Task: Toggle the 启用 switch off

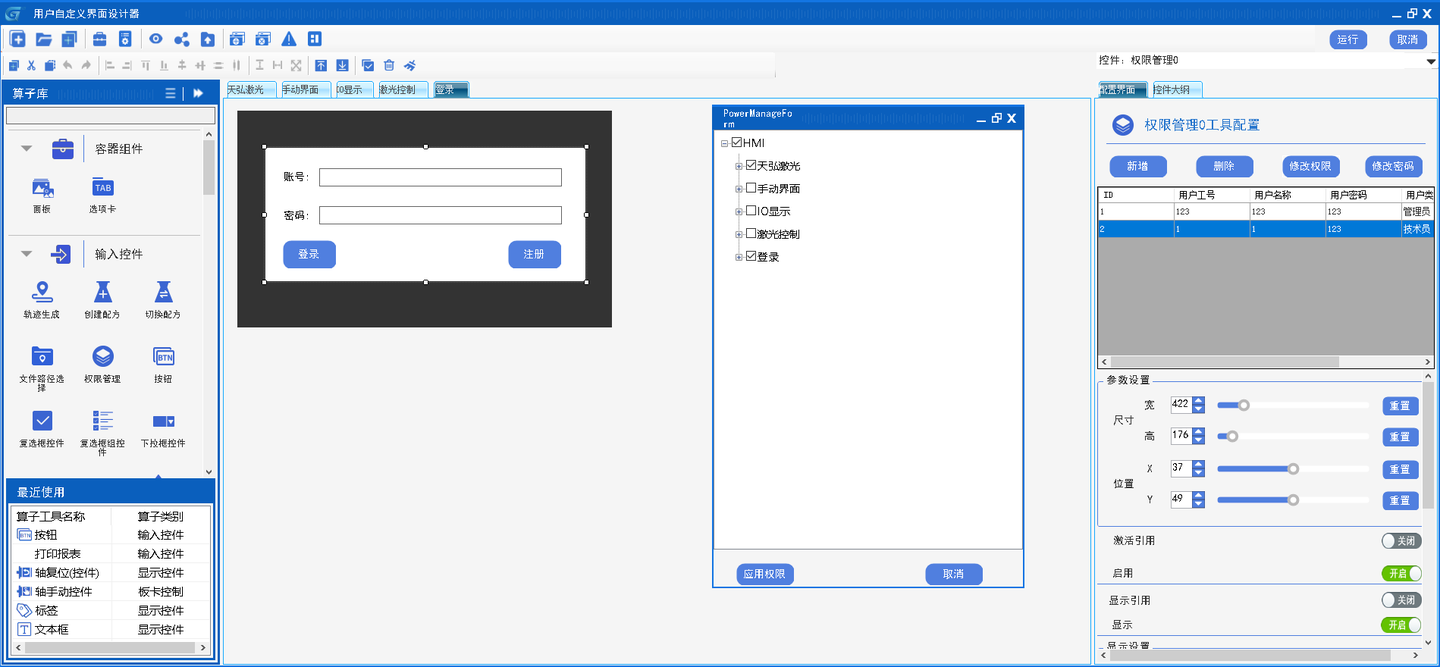Action: 1401,573
